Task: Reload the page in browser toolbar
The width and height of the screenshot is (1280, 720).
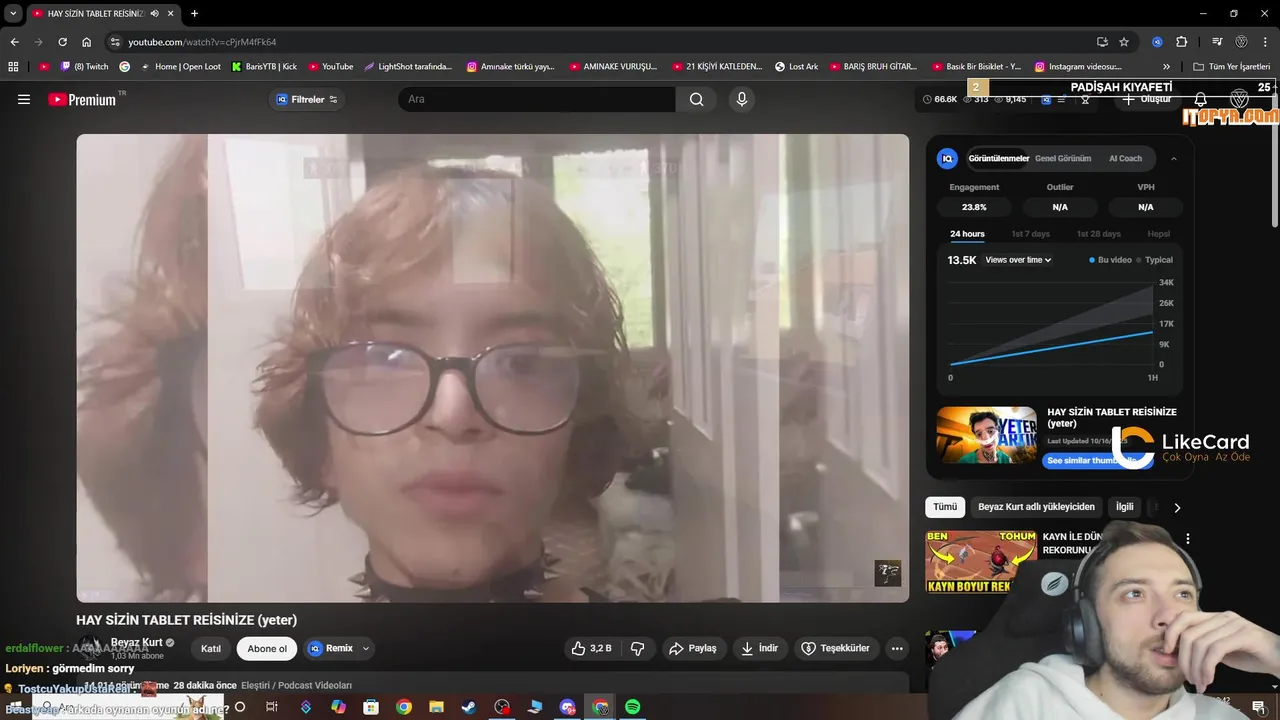Action: point(62,42)
